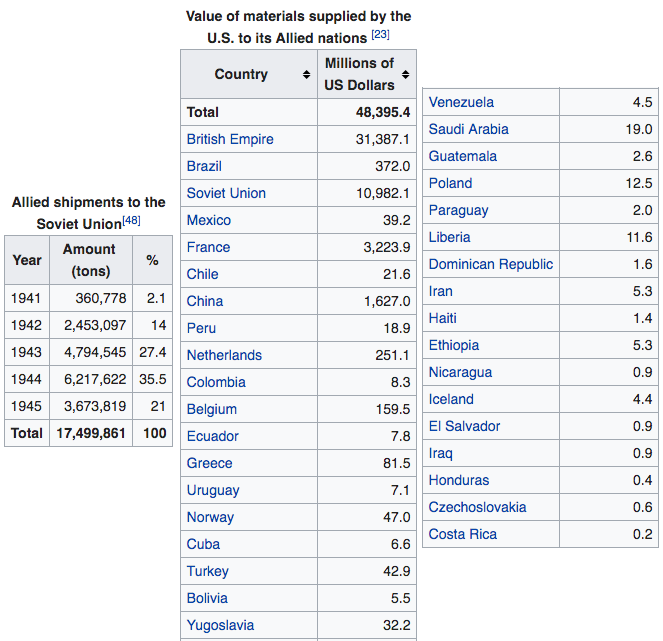
Task: Open the Haiti link
Action: (443, 319)
